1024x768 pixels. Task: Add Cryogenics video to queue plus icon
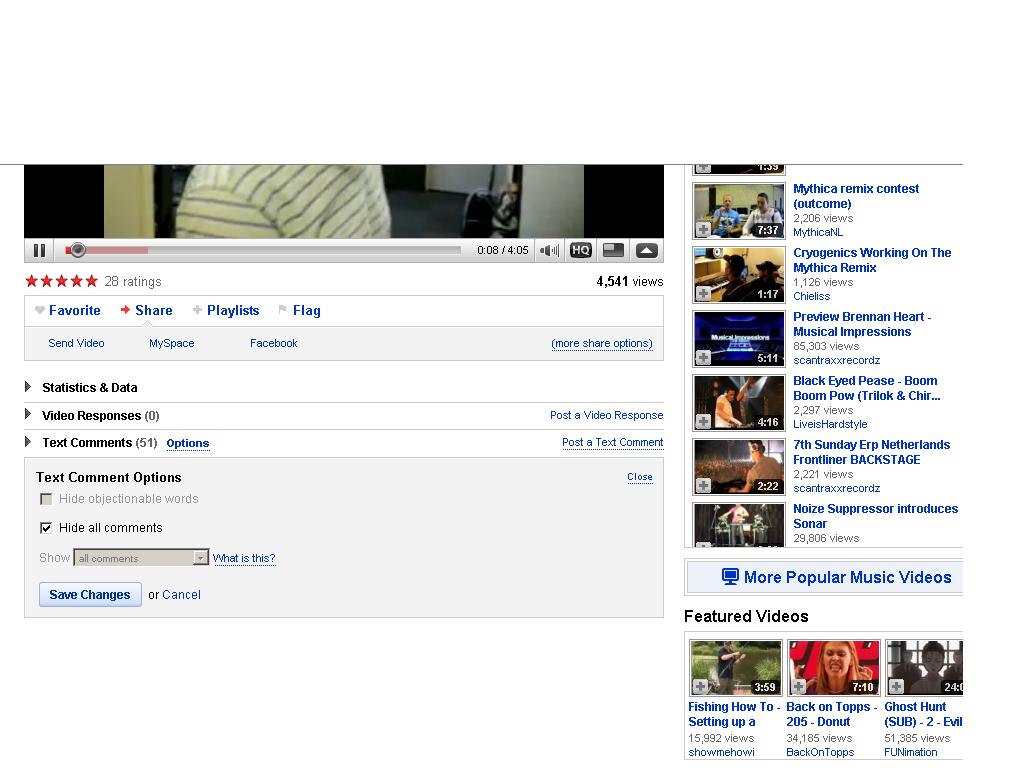[x=703, y=294]
